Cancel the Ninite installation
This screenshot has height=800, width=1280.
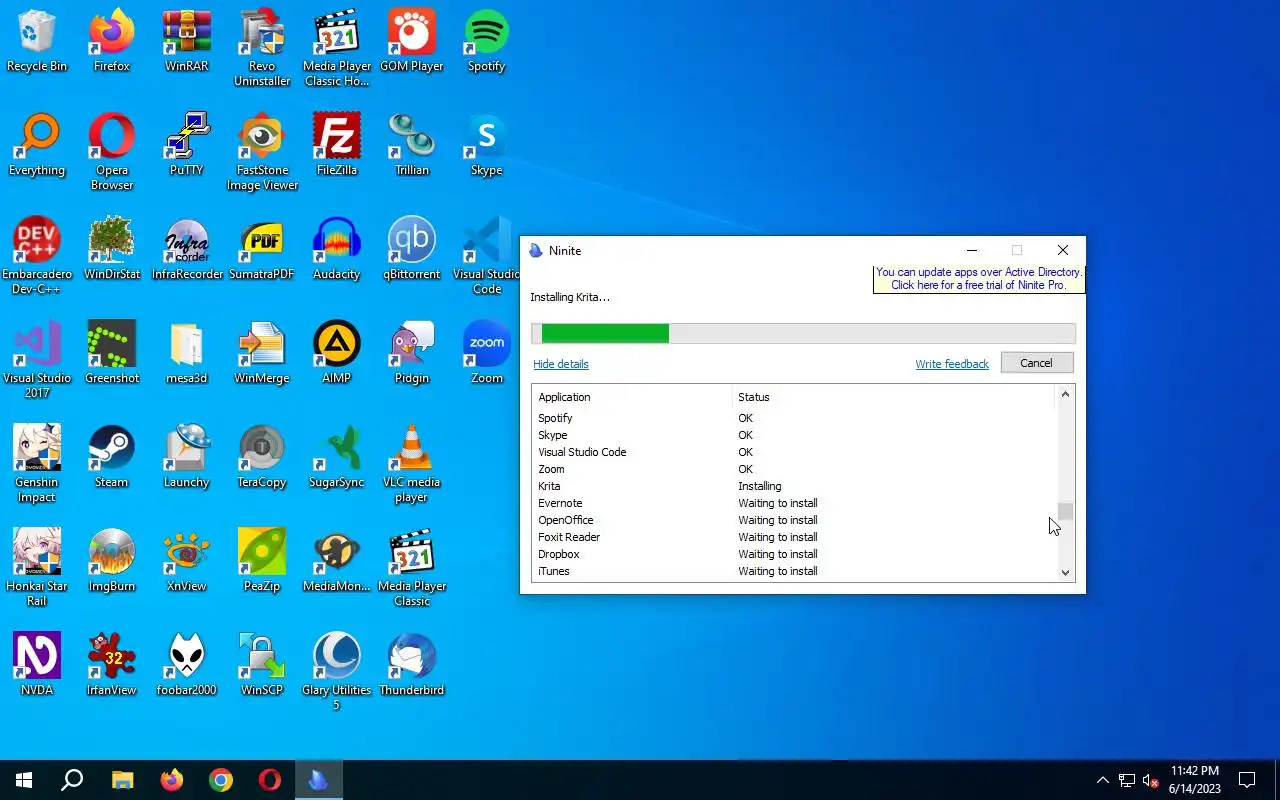coord(1036,363)
